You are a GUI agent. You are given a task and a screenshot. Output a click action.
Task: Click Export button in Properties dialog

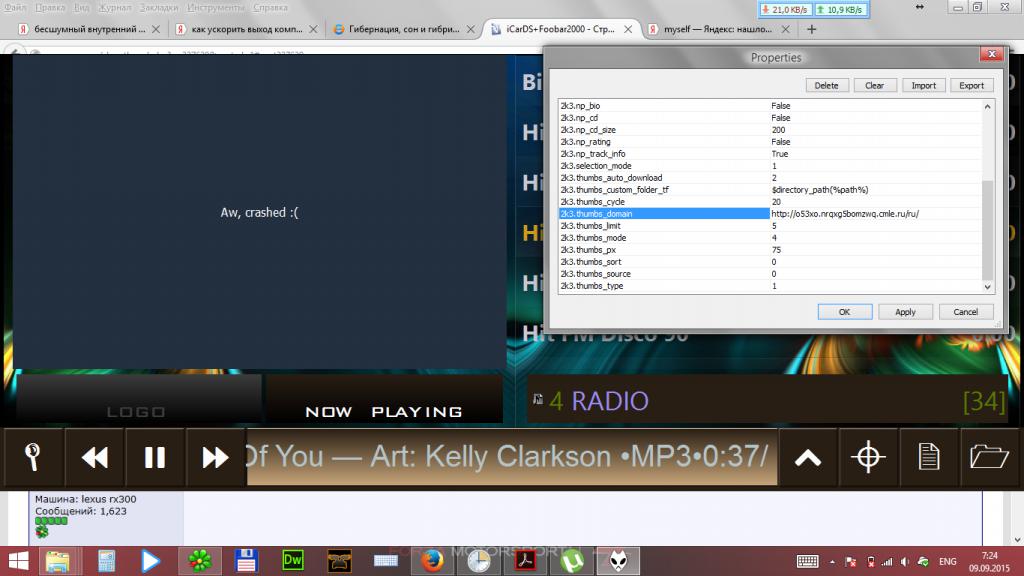[971, 86]
